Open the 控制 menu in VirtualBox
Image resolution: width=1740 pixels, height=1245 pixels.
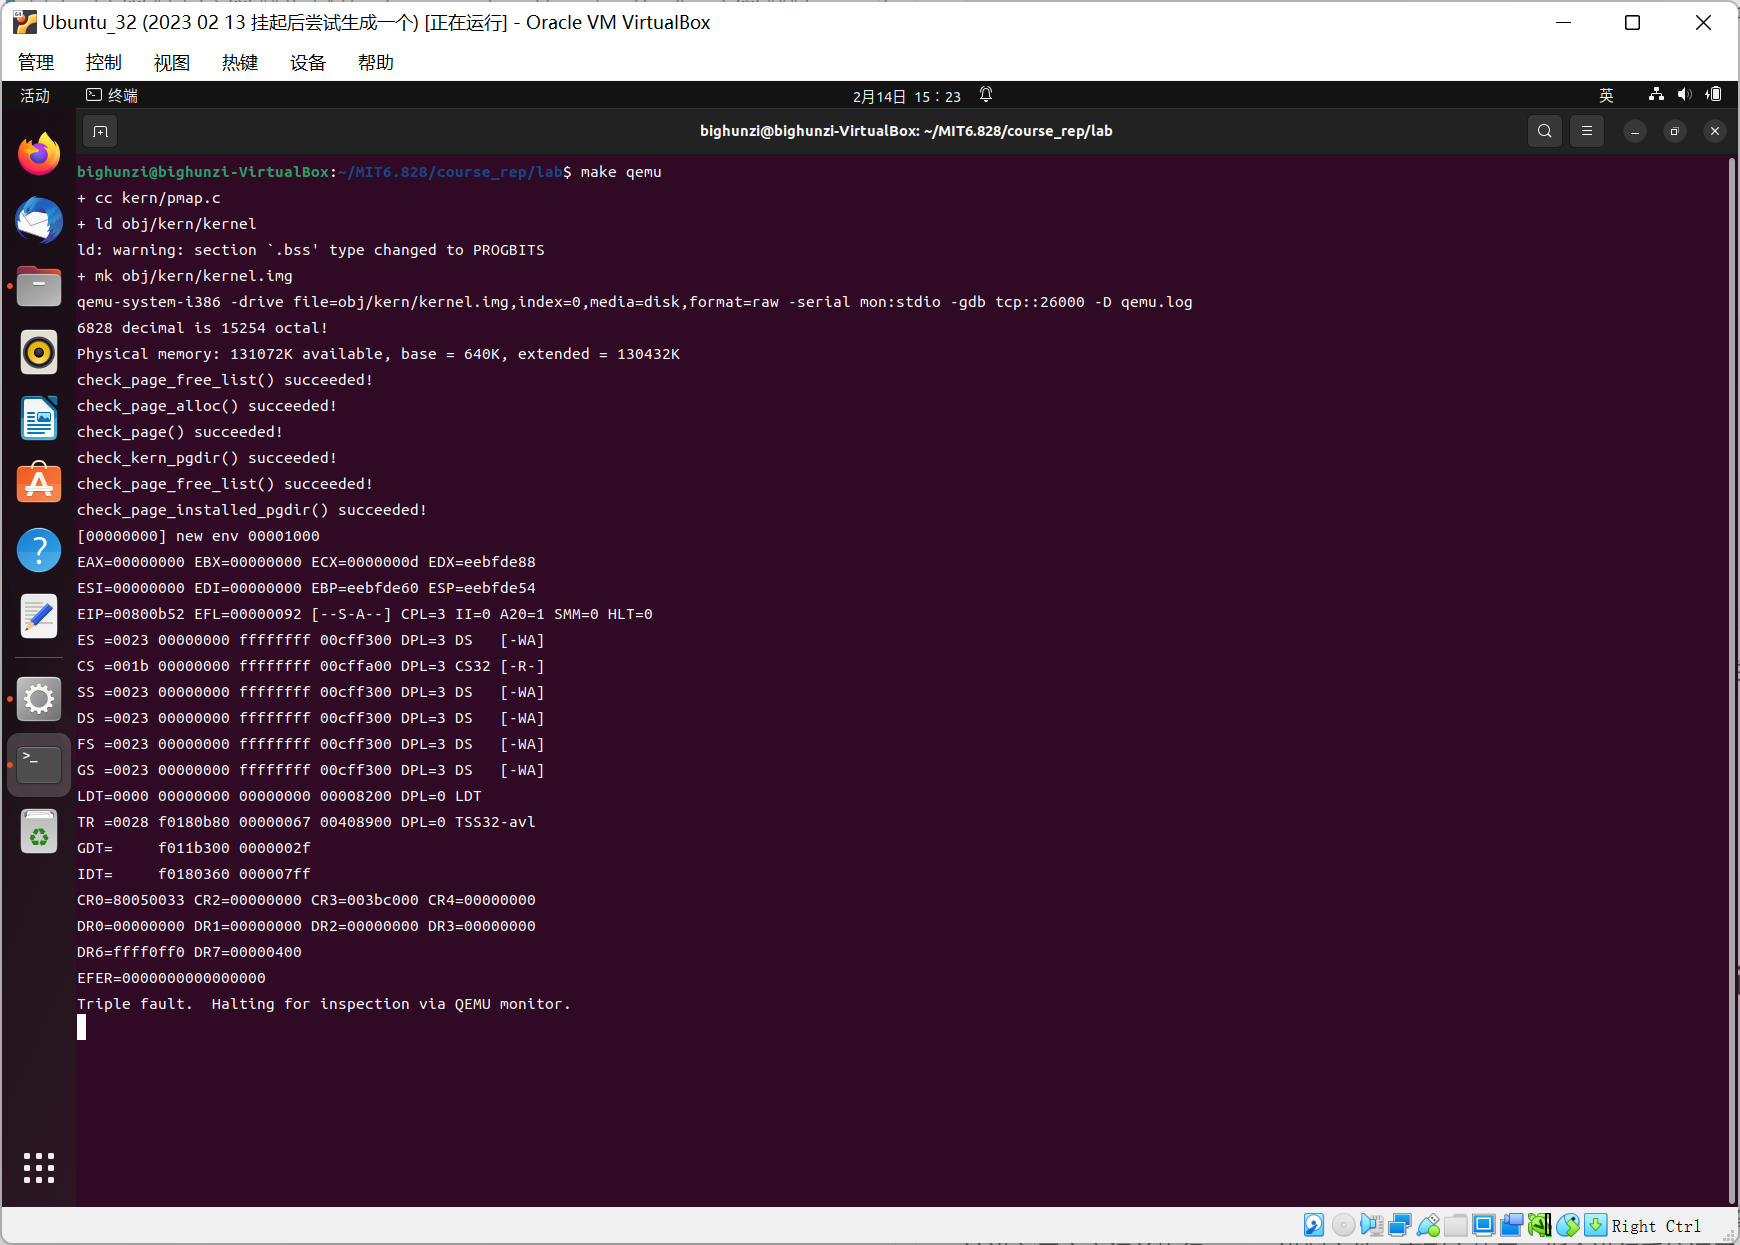tap(104, 62)
